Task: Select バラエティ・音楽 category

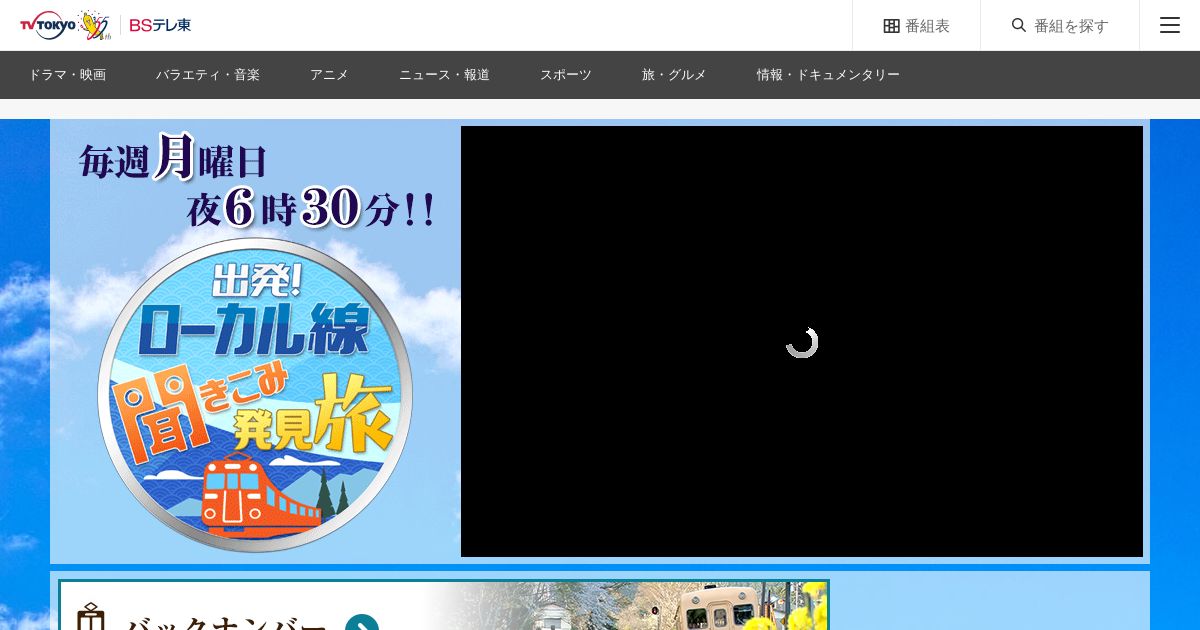Action: point(208,75)
